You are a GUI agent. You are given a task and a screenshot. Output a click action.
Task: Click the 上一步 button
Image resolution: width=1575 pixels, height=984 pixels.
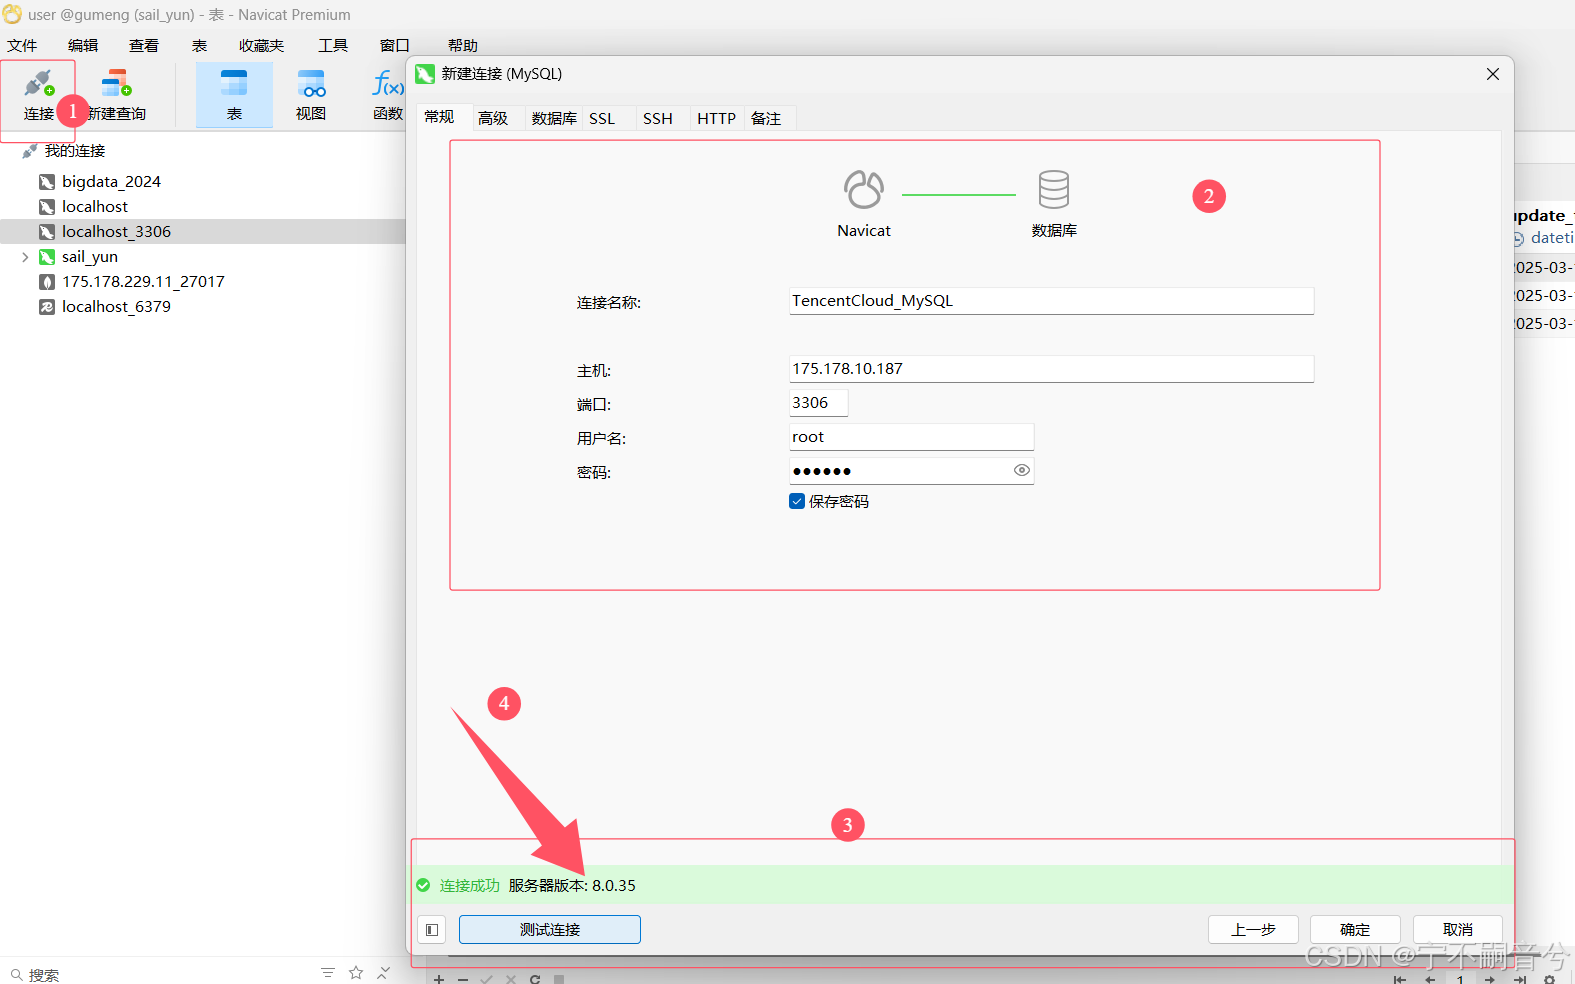(x=1253, y=930)
